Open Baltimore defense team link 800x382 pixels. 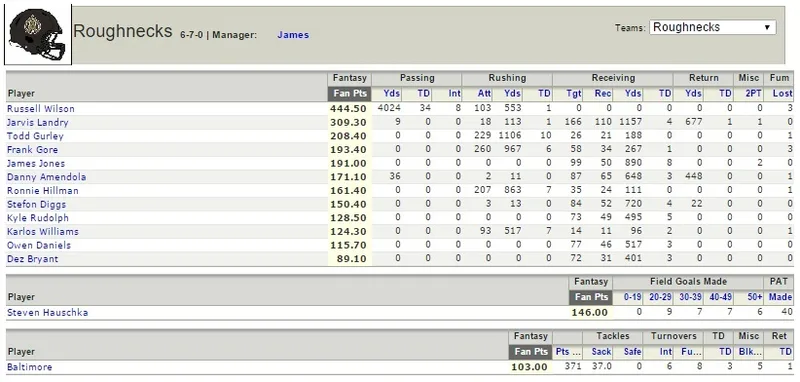point(30,367)
